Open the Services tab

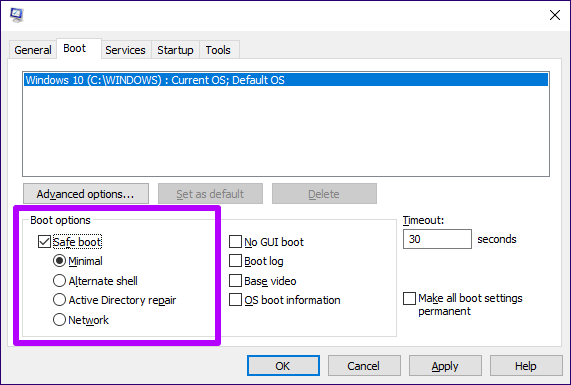(125, 50)
